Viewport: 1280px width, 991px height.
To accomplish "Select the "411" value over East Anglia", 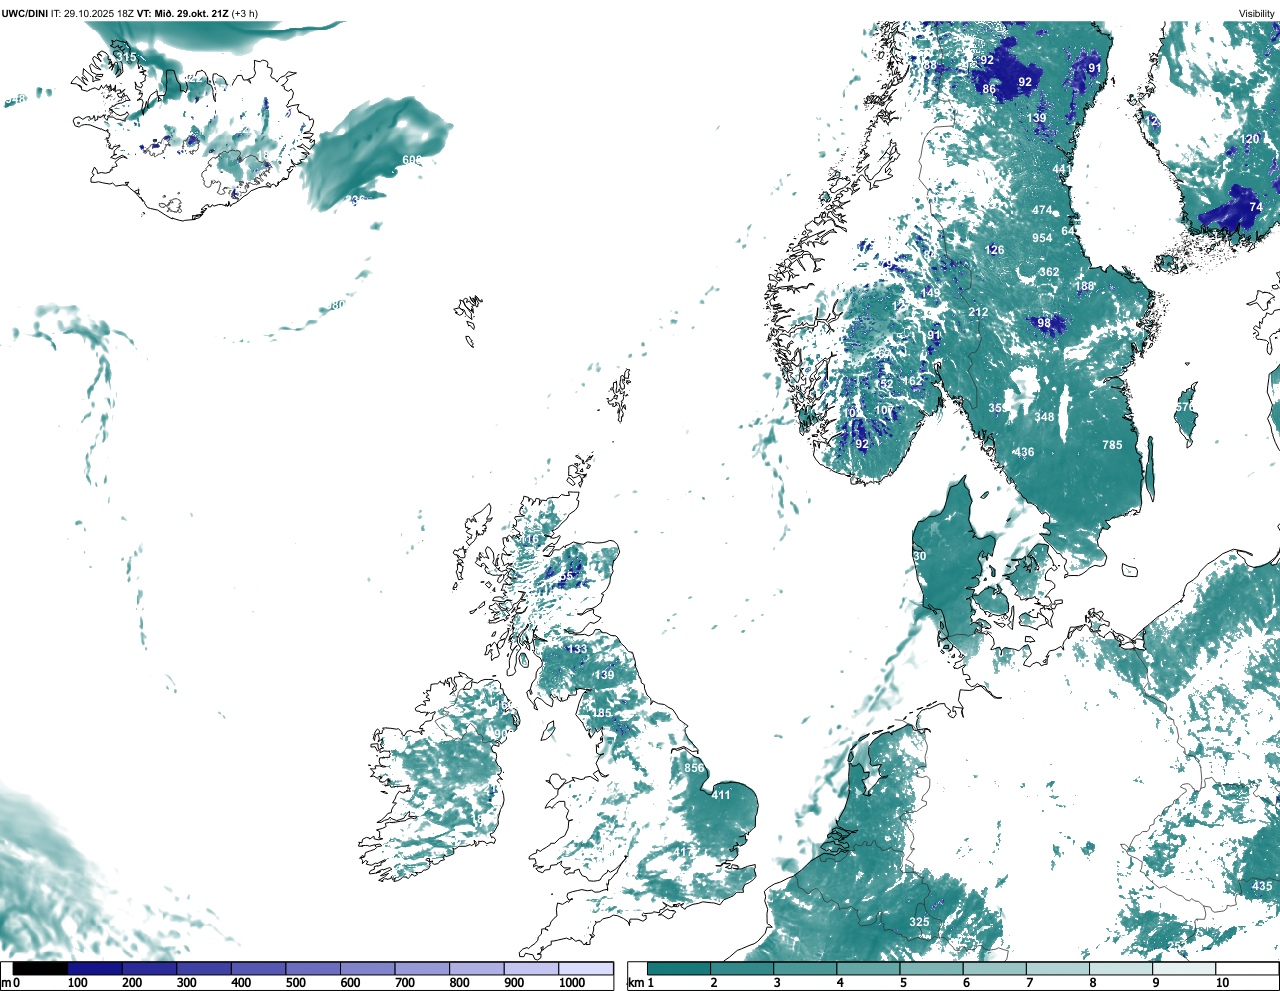I will click(720, 795).
